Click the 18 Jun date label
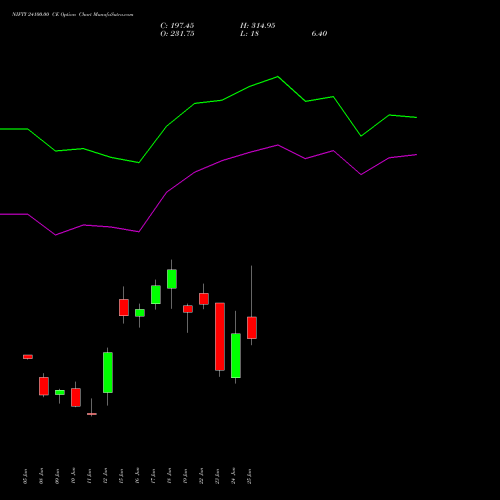Viewport: 500px width, 500px height. [170, 476]
